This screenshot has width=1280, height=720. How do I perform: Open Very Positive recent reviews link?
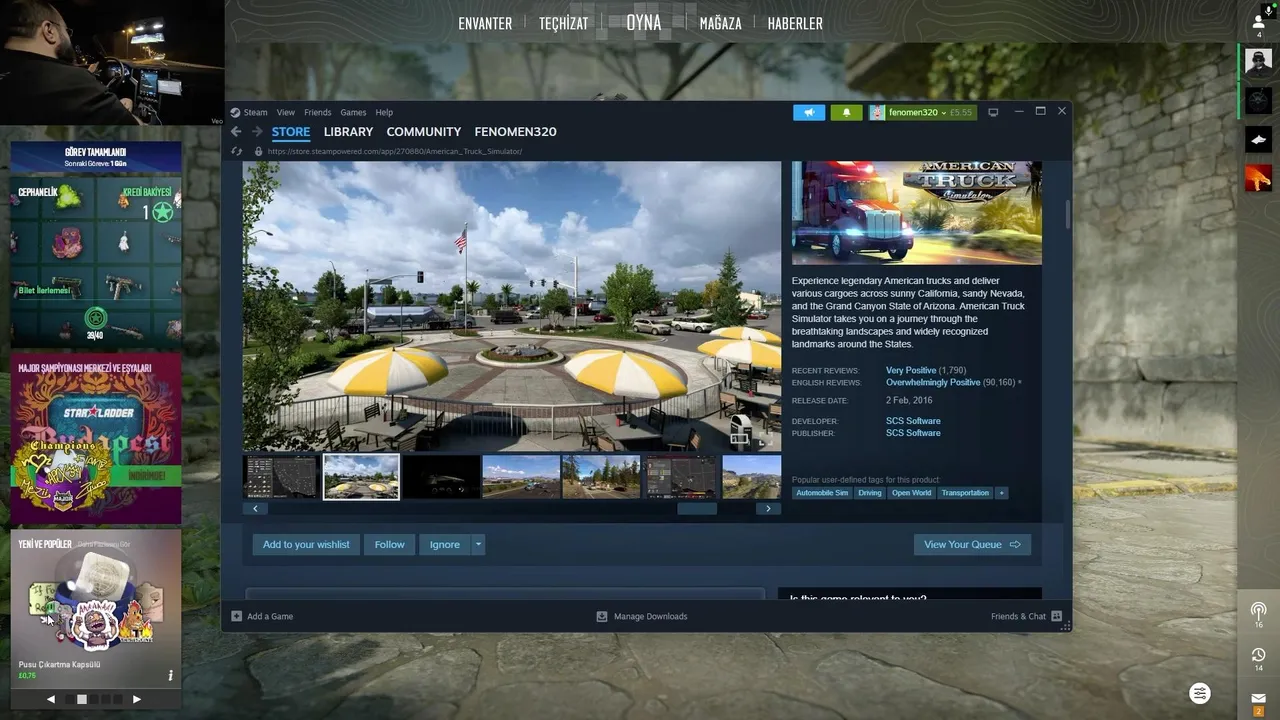[x=911, y=371]
